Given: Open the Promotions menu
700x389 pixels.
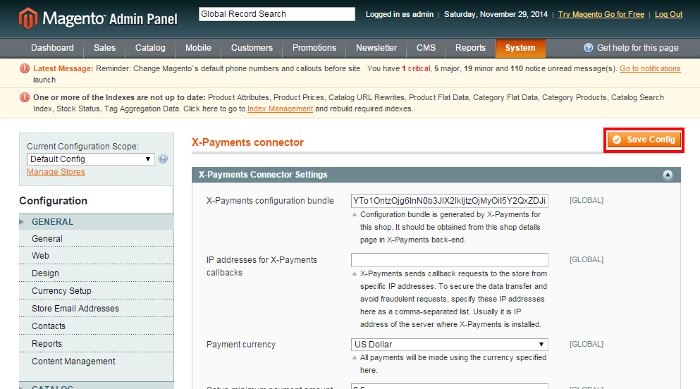Looking at the screenshot, I should click(314, 48).
